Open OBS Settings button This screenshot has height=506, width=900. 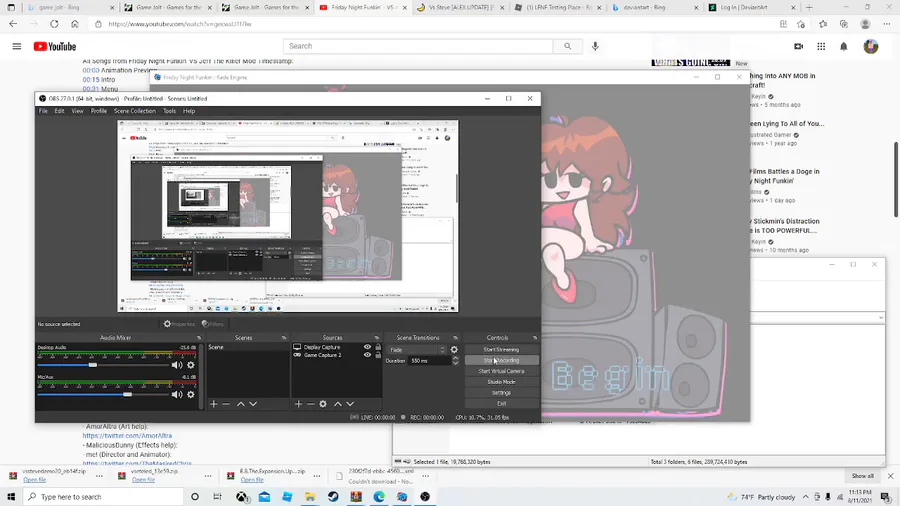[x=501, y=393]
